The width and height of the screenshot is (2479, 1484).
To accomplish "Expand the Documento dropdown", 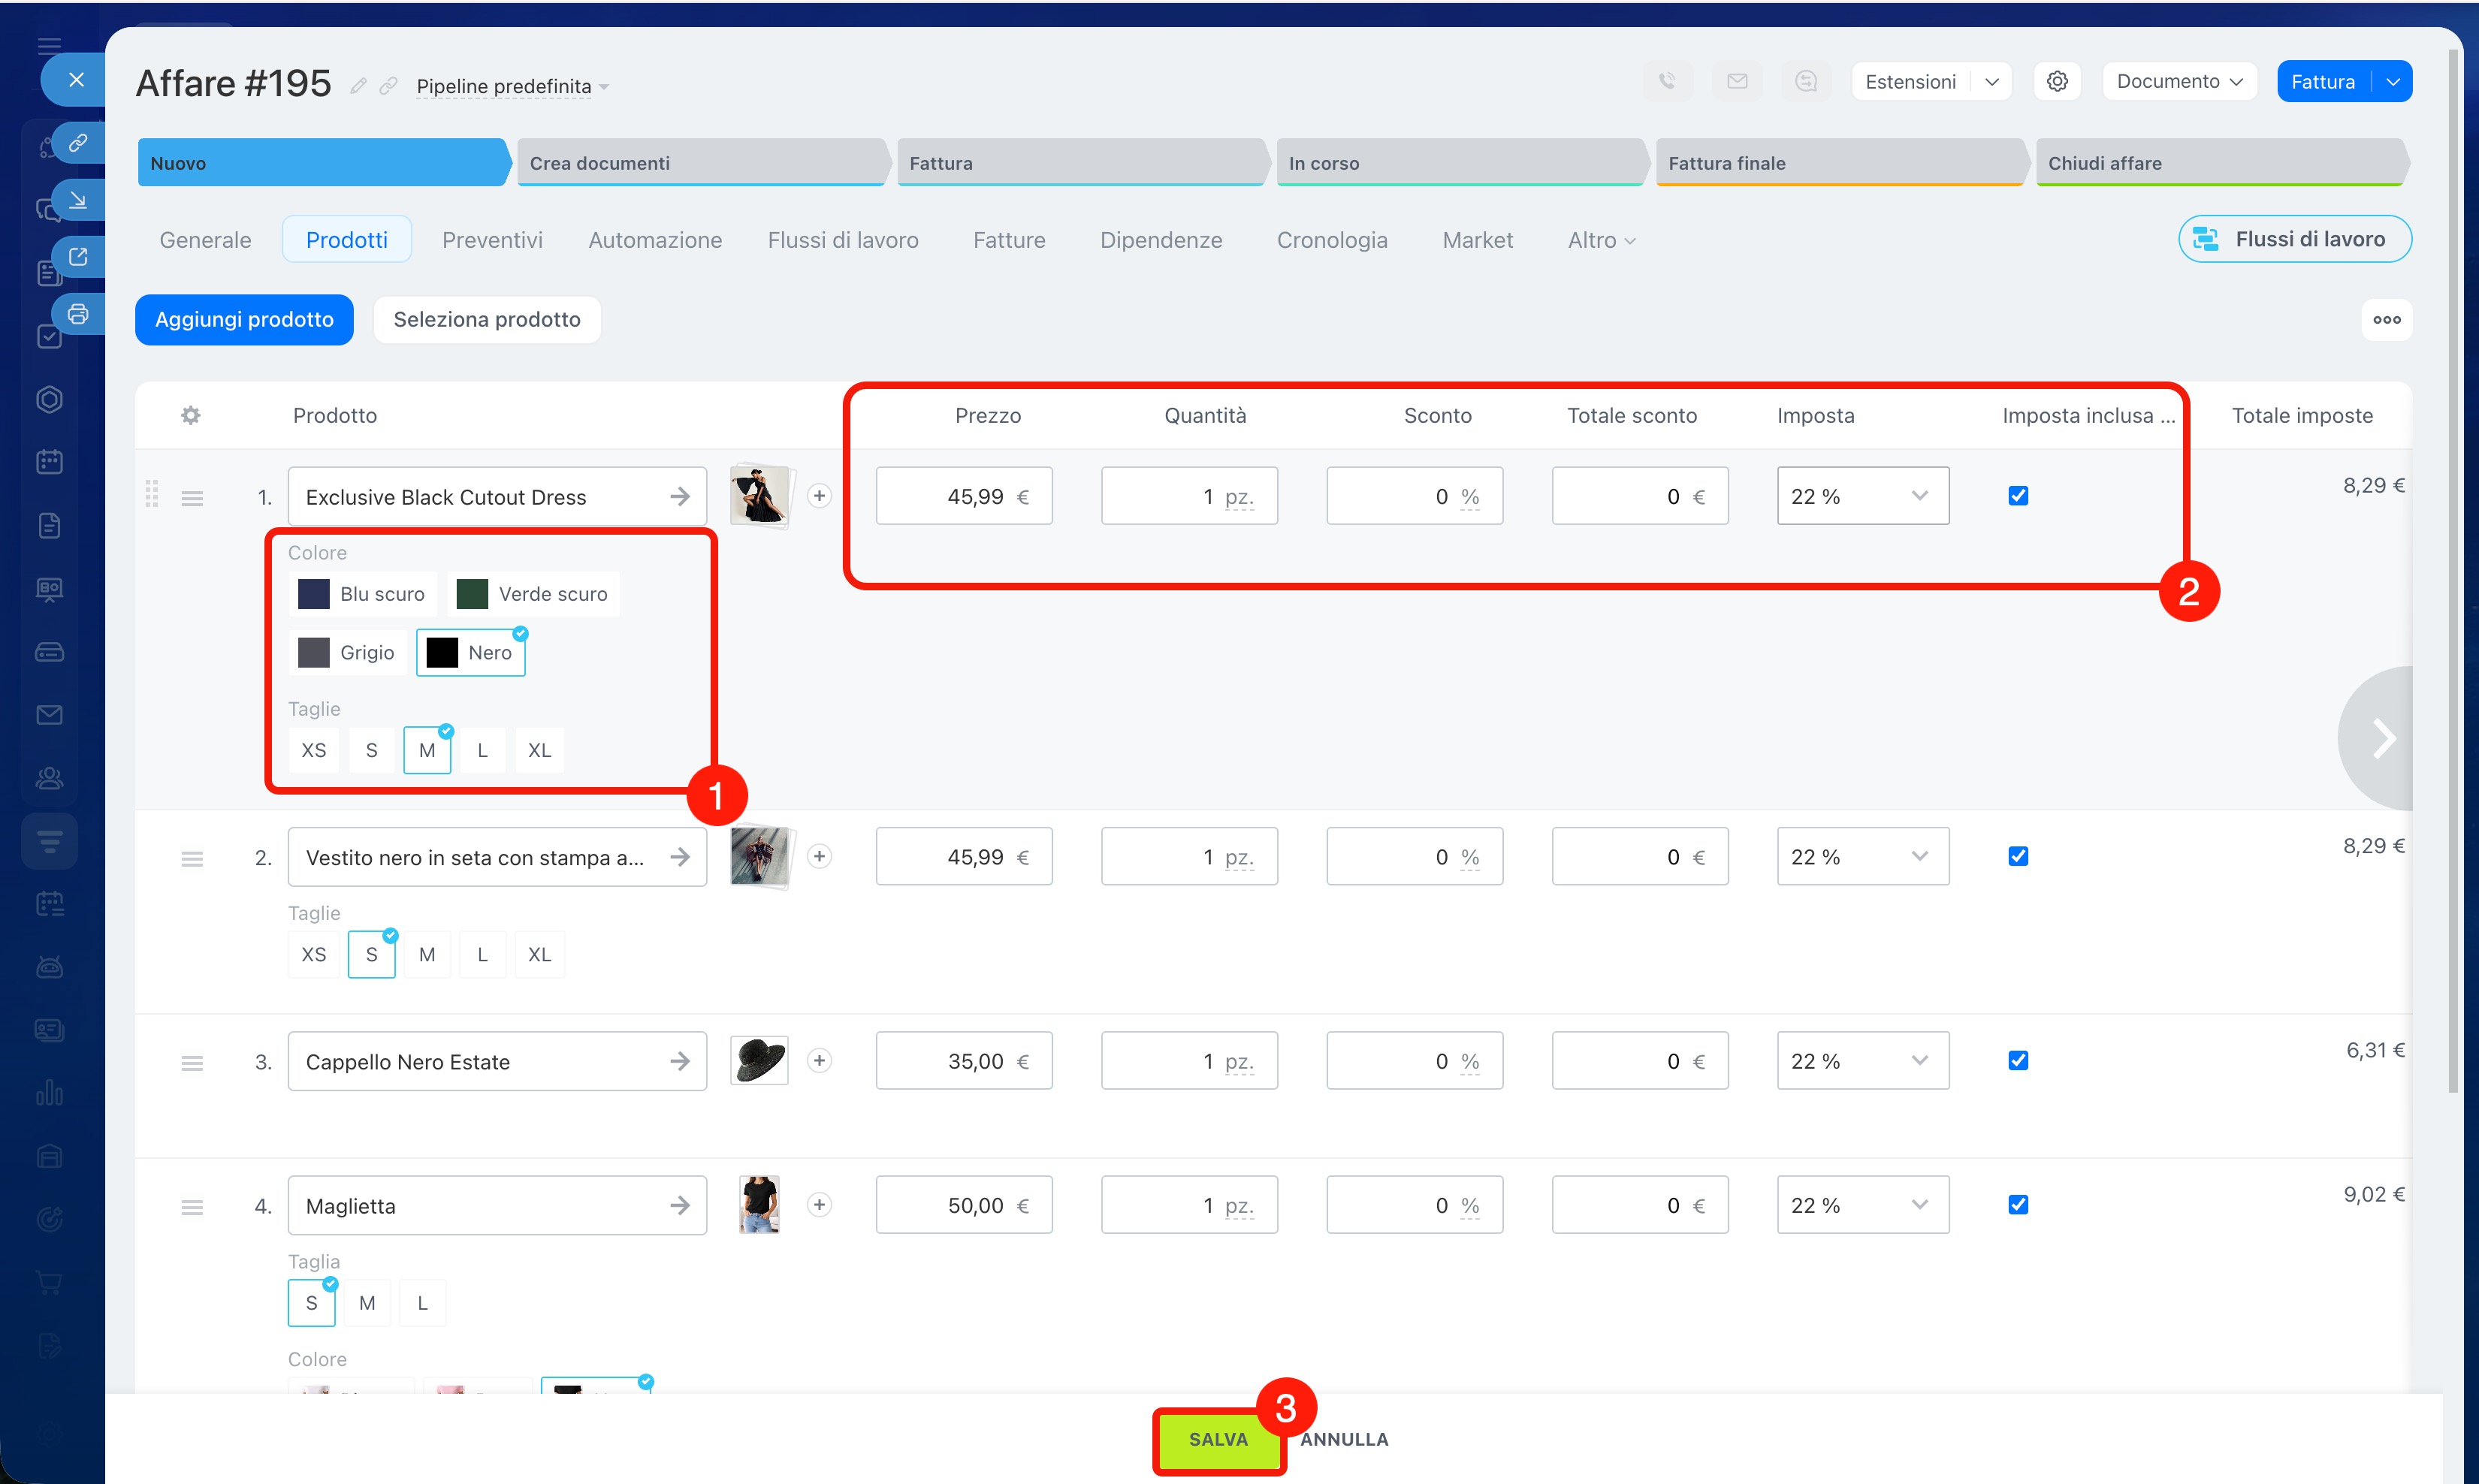I will coord(2179,82).
